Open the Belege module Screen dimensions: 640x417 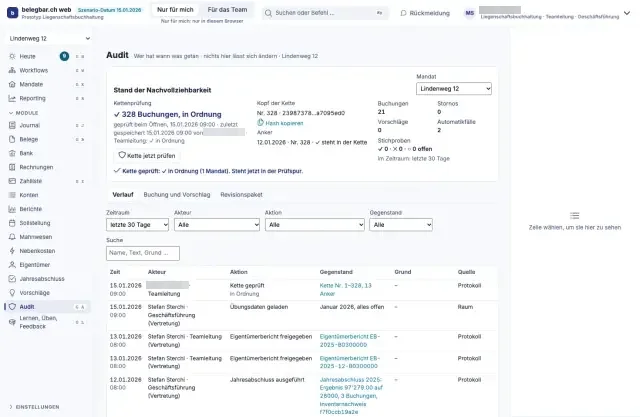(47, 139)
